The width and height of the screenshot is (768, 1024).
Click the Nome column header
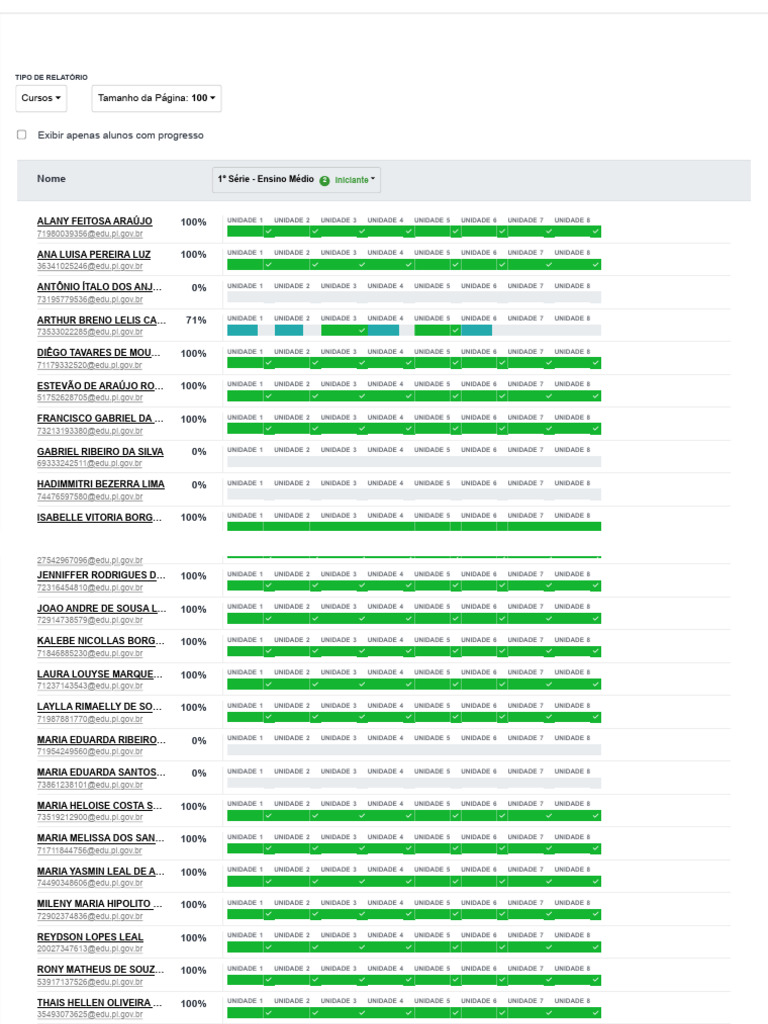(51, 179)
